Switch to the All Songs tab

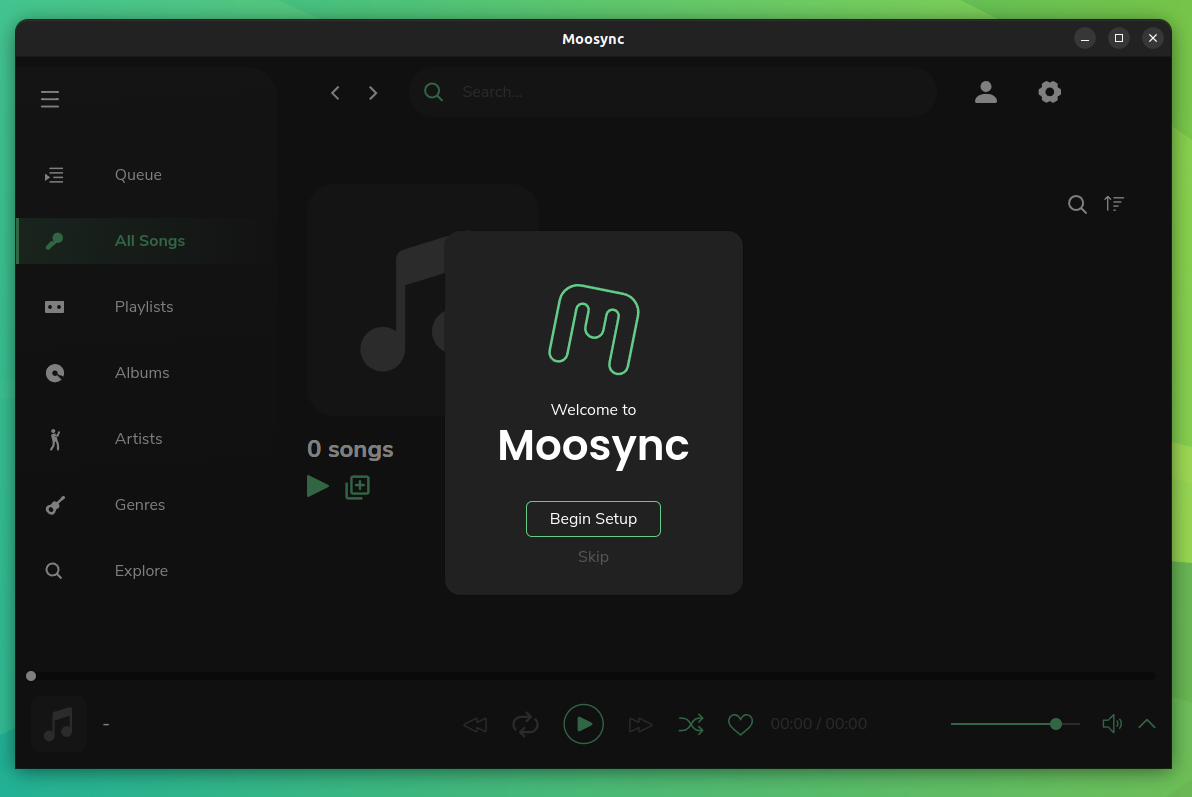point(149,240)
